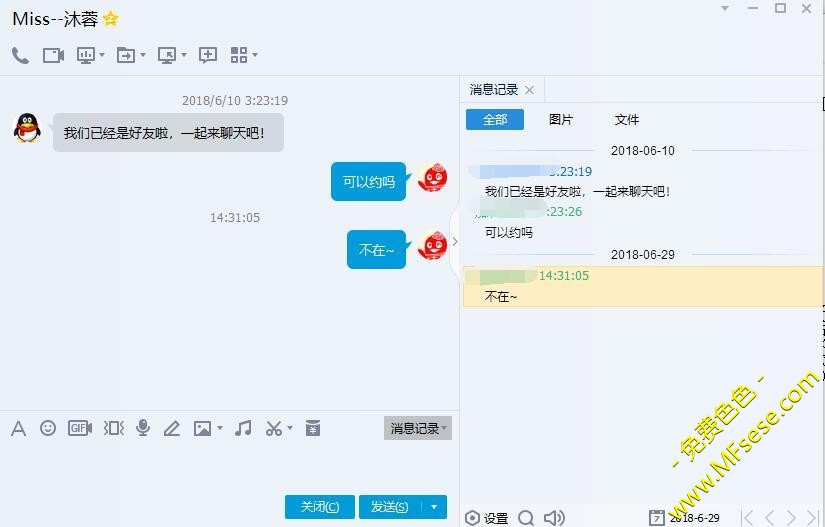Expand the send options arrow beside 发送
825x527 pixels.
click(x=434, y=507)
